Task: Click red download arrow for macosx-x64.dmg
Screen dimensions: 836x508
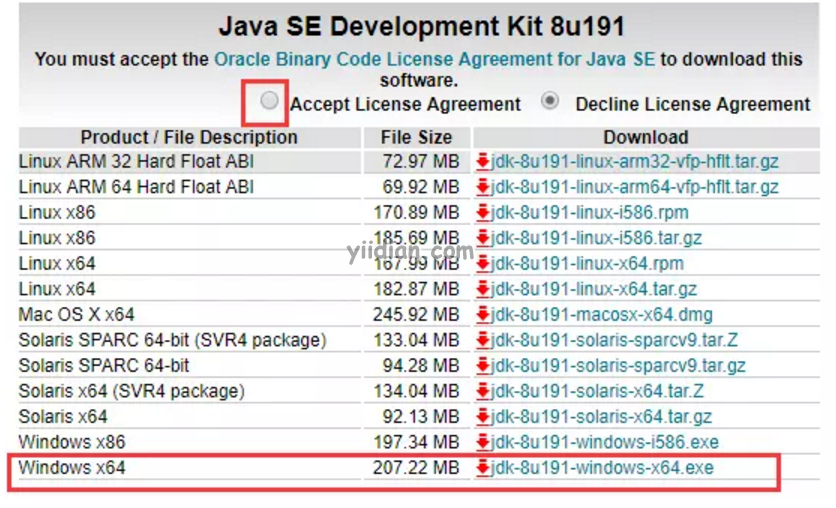Action: point(483,315)
